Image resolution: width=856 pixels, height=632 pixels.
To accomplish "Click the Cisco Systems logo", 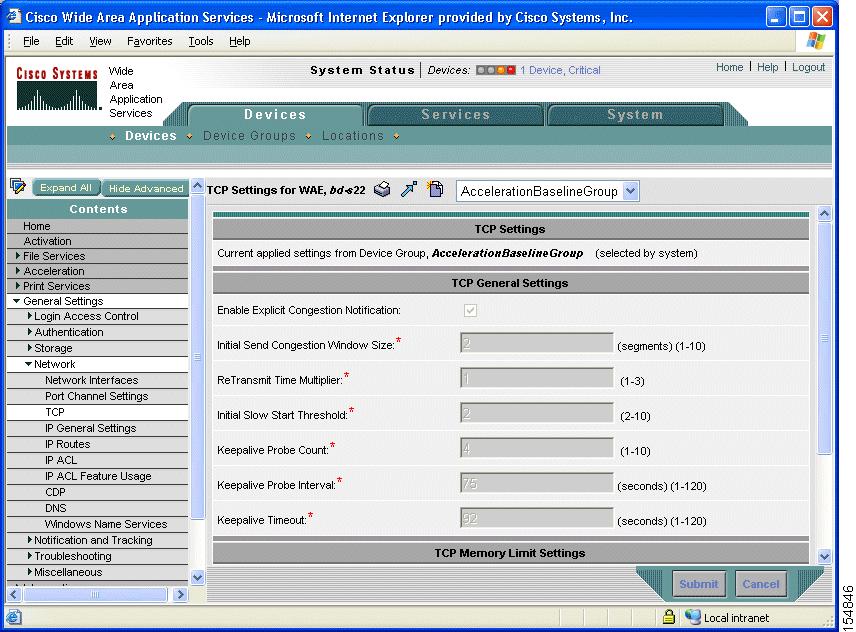I will (x=57, y=88).
